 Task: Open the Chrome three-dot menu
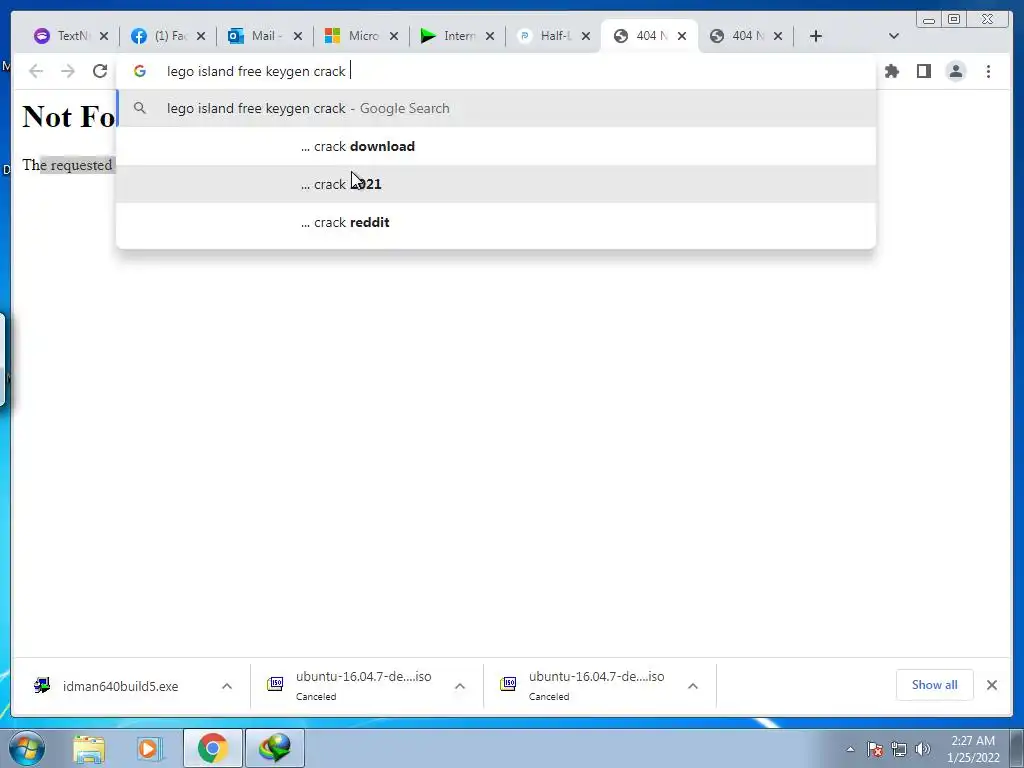point(988,71)
